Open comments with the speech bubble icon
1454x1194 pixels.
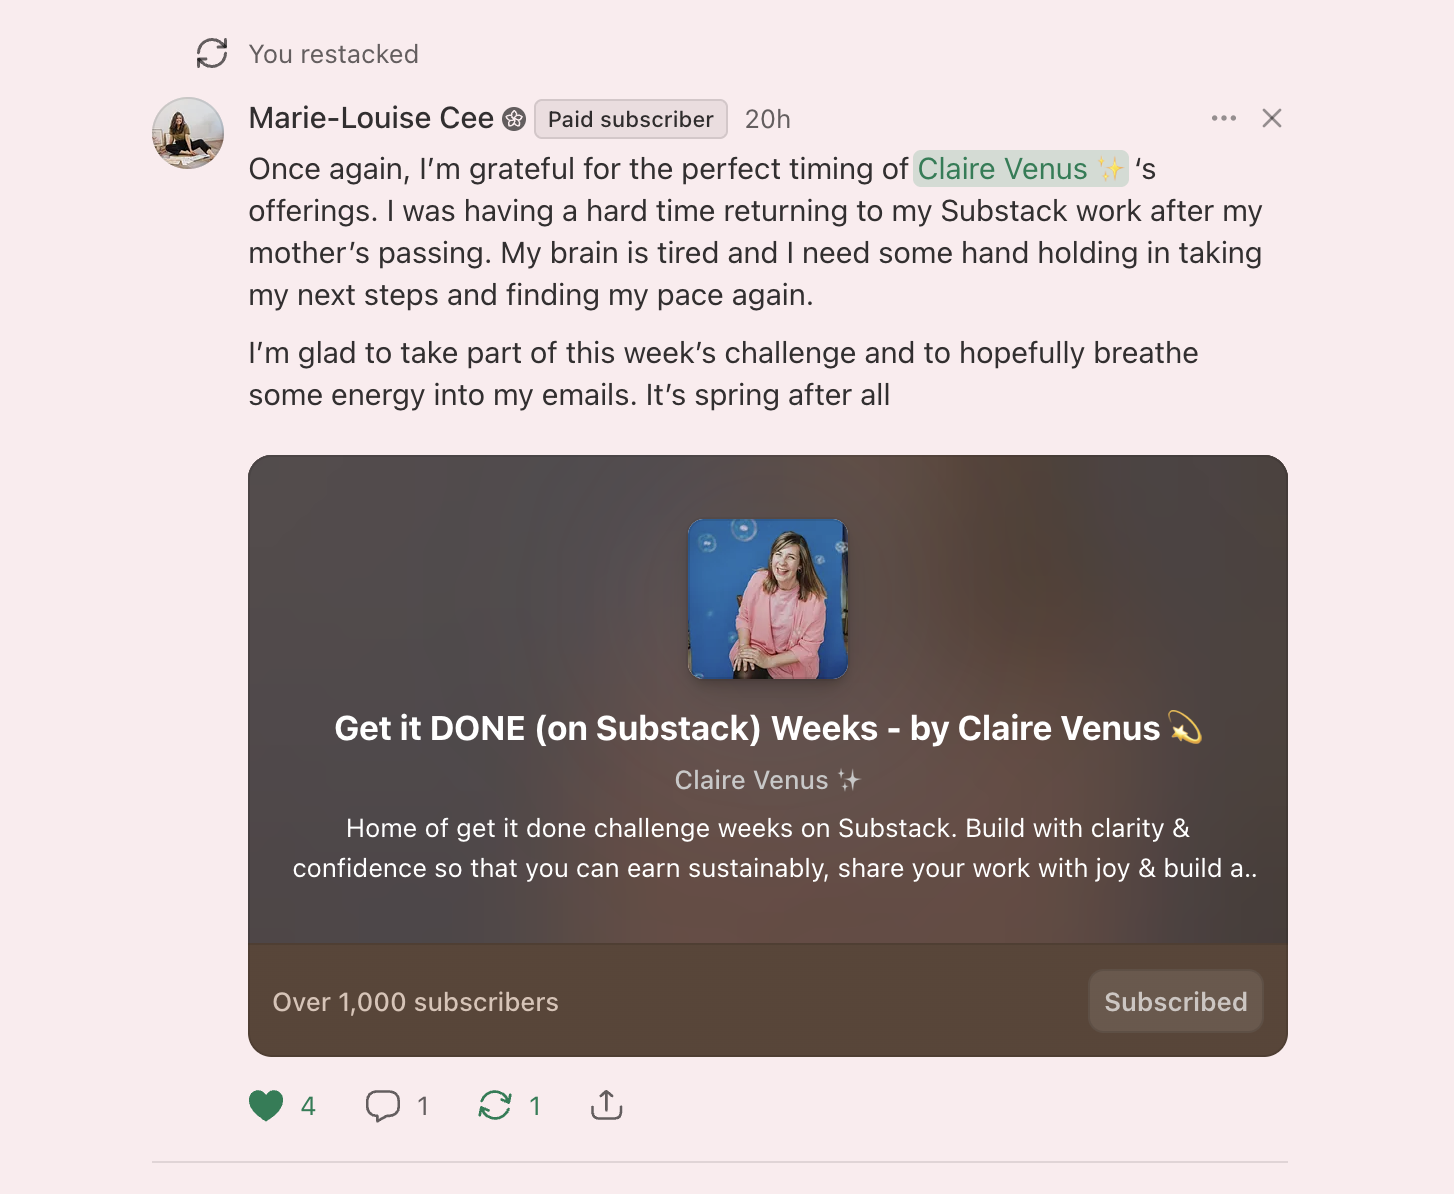383,1106
